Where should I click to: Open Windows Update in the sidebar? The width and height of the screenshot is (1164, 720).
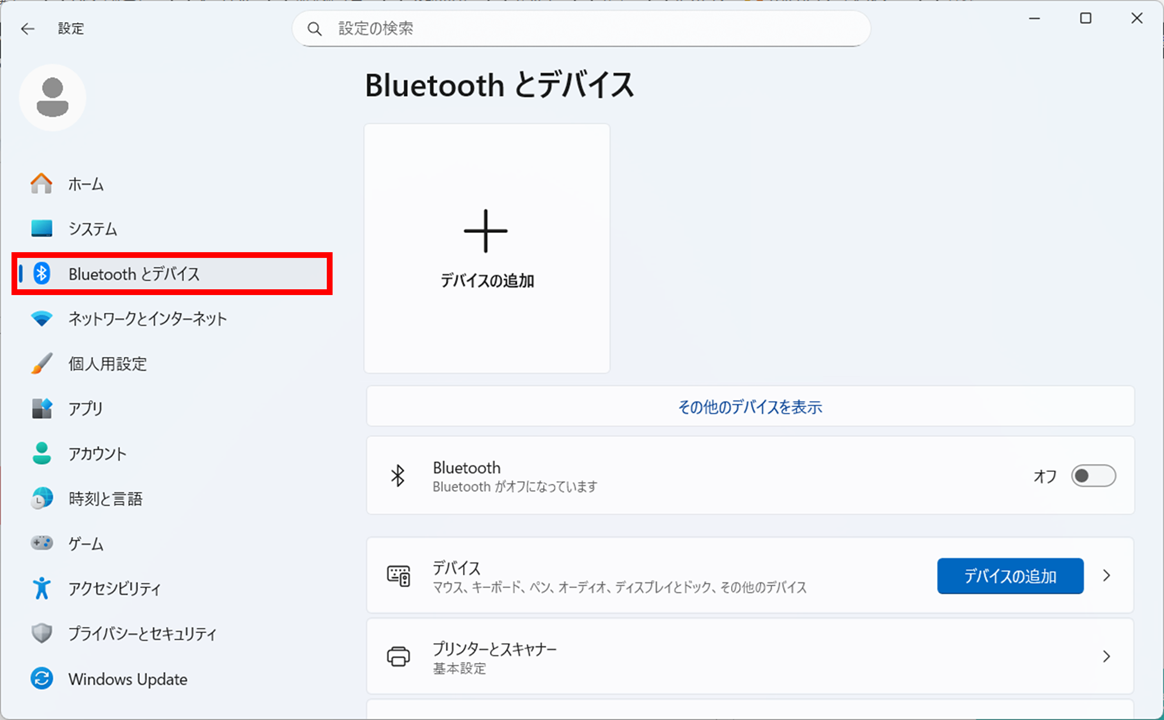click(172, 678)
